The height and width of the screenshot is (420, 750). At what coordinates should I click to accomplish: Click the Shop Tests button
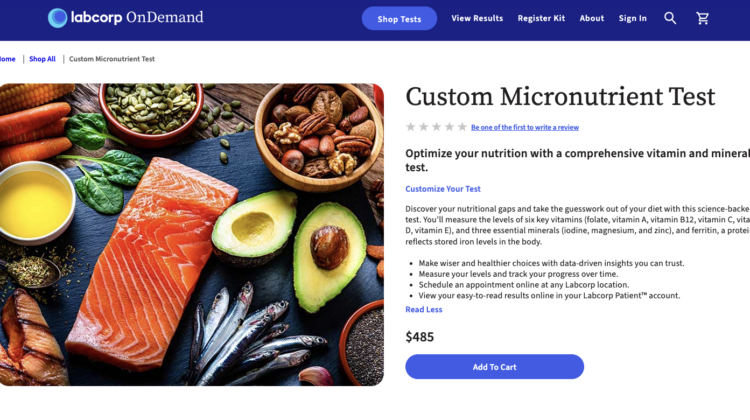[x=399, y=19]
